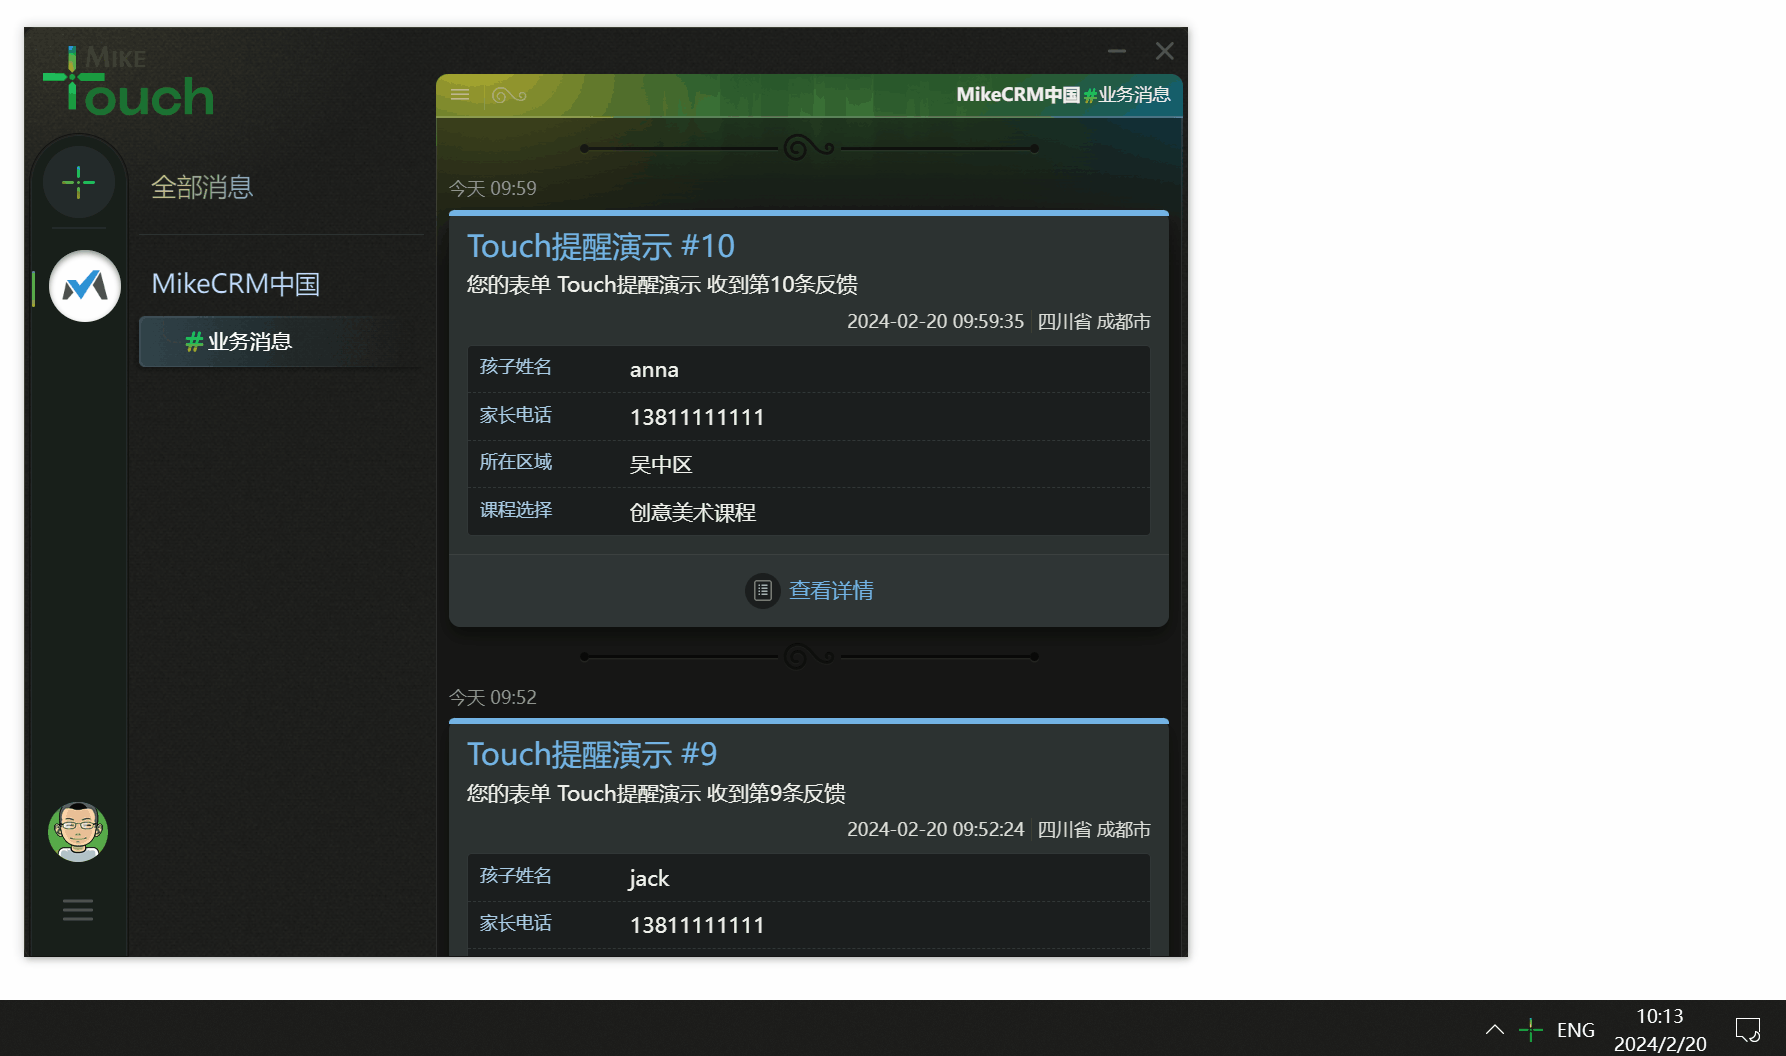This screenshot has width=1786, height=1056.
Task: Click the 今天 09:52 time label
Action: [492, 697]
